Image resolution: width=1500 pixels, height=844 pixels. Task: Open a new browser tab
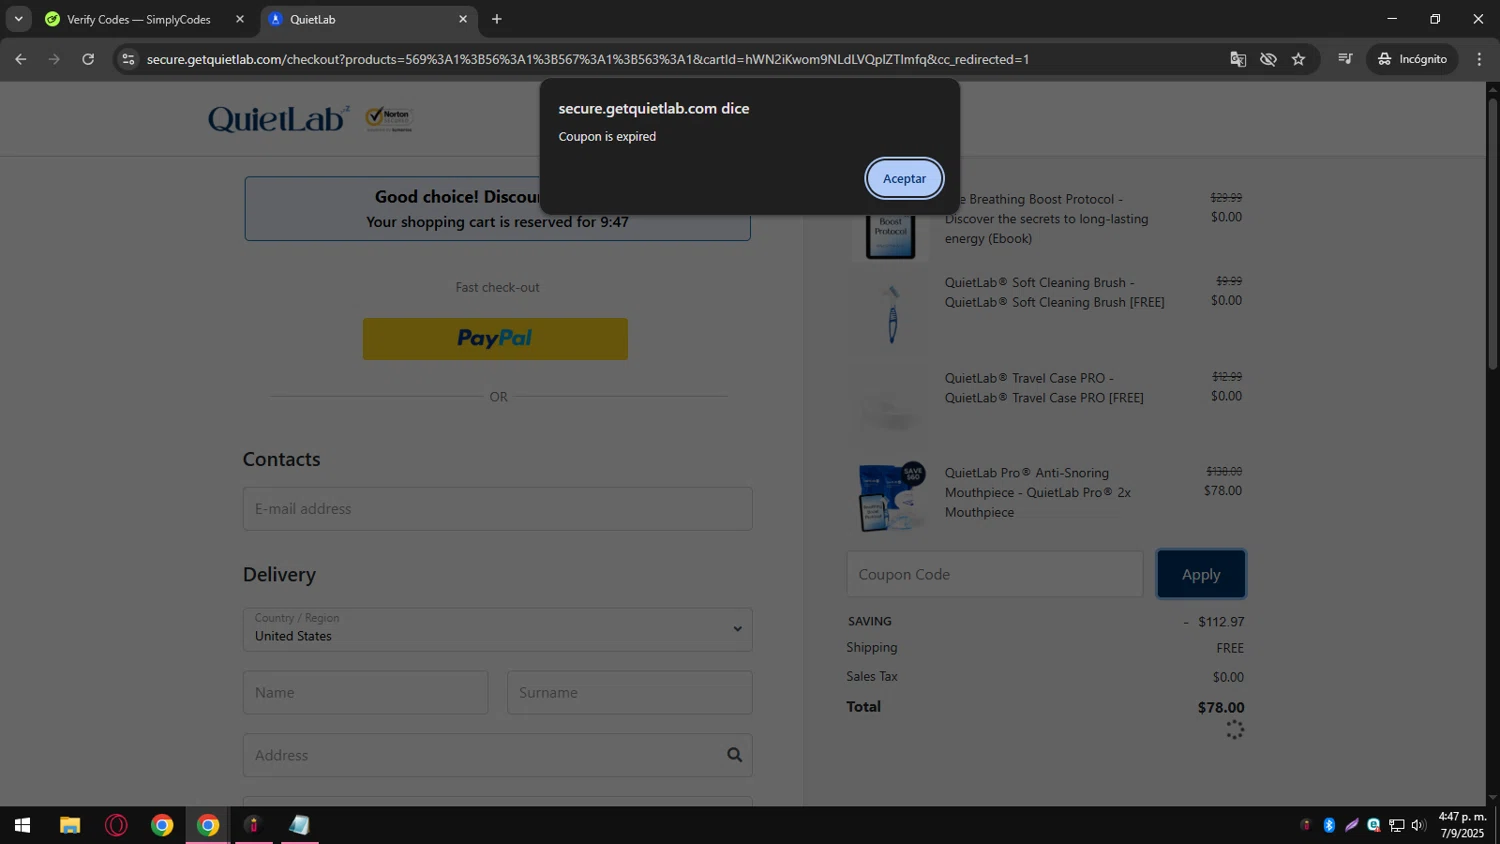pyautogui.click(x=497, y=19)
